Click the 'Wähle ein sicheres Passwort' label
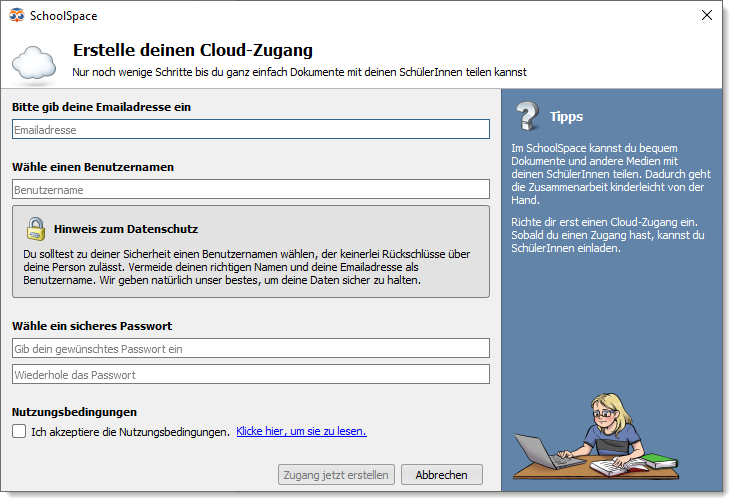 point(92,326)
